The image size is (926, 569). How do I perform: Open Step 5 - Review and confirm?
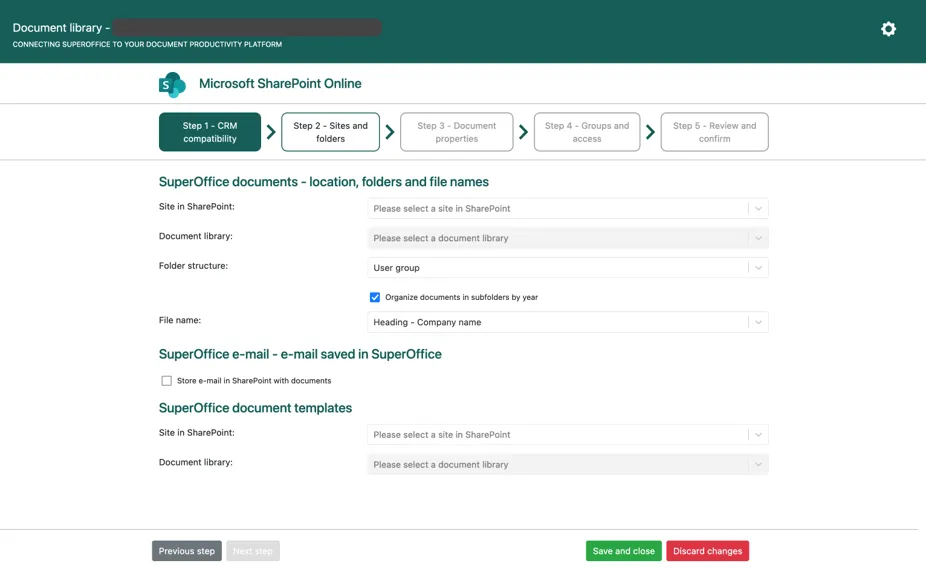(714, 132)
